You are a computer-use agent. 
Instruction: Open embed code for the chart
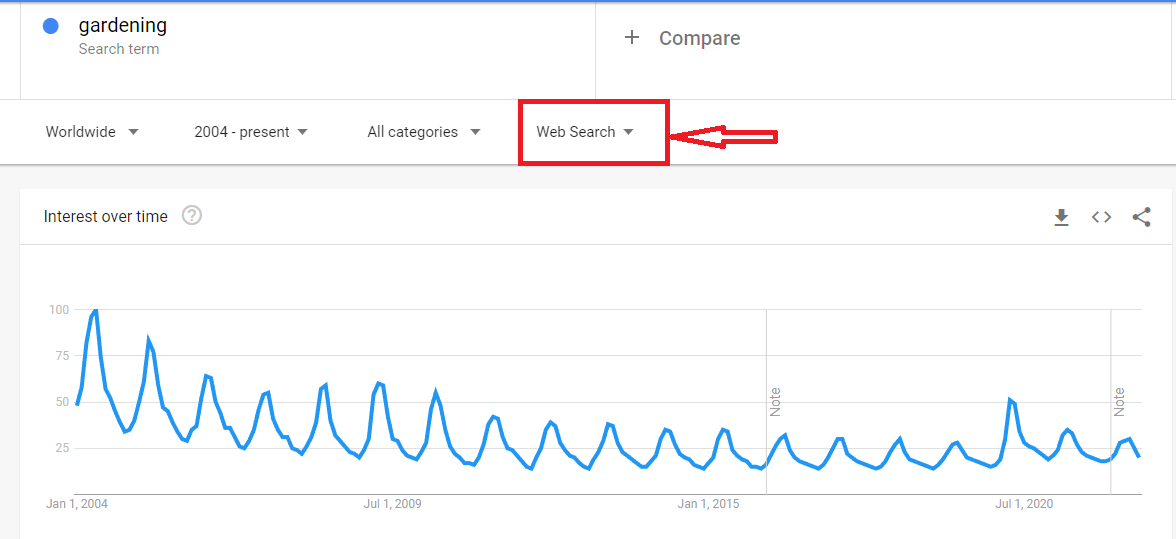point(1101,217)
